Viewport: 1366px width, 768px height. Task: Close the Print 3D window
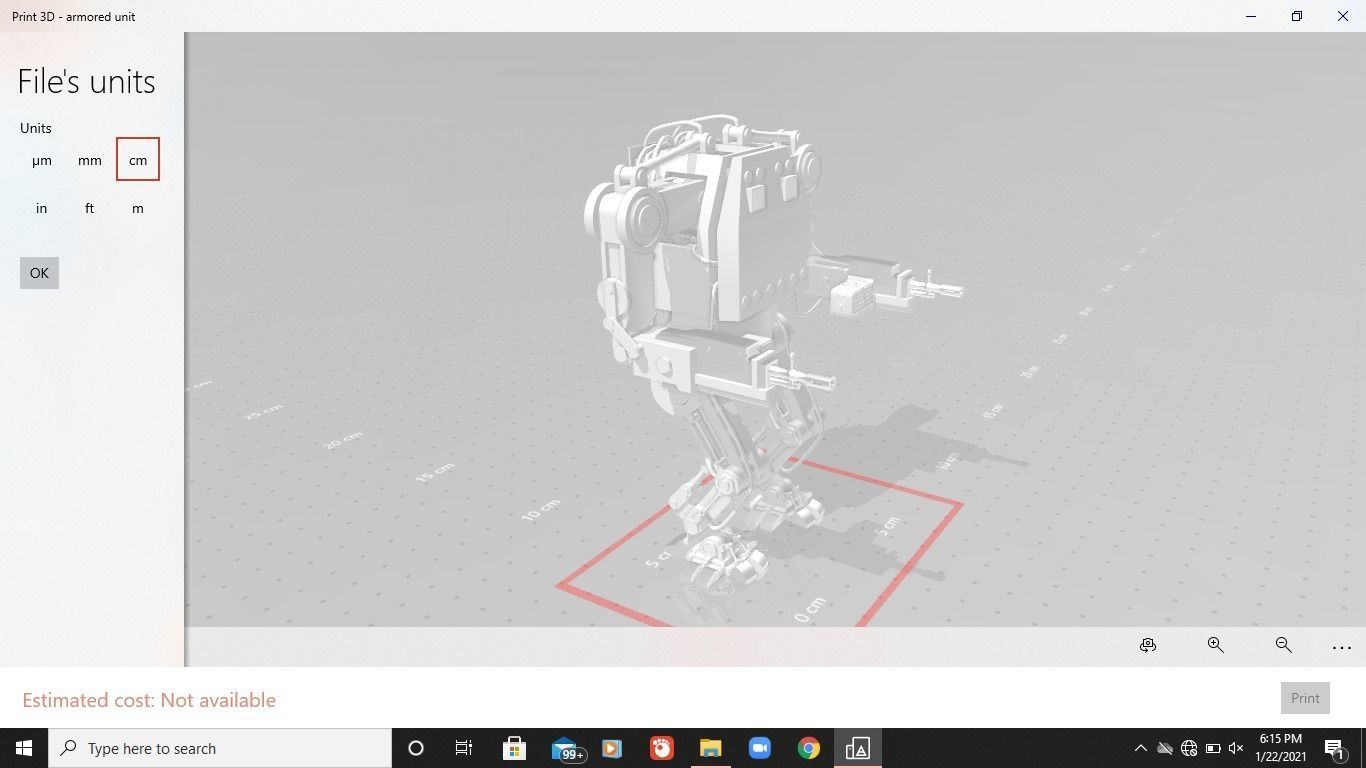[x=1343, y=16]
